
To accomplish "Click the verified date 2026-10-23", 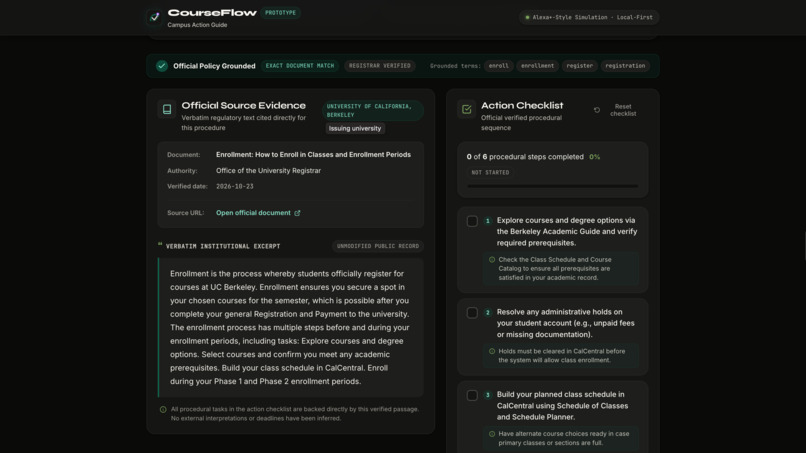I will coord(234,187).
